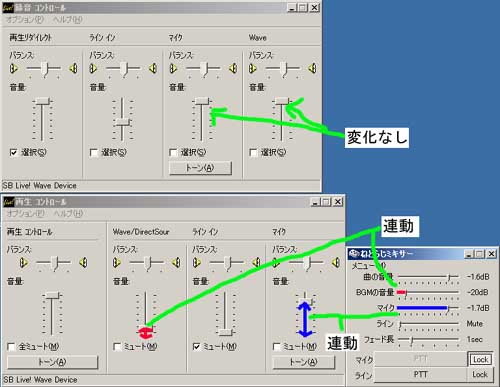Click the 再生コントロール window title icon
The width and height of the screenshot is (500, 387).
[9, 201]
